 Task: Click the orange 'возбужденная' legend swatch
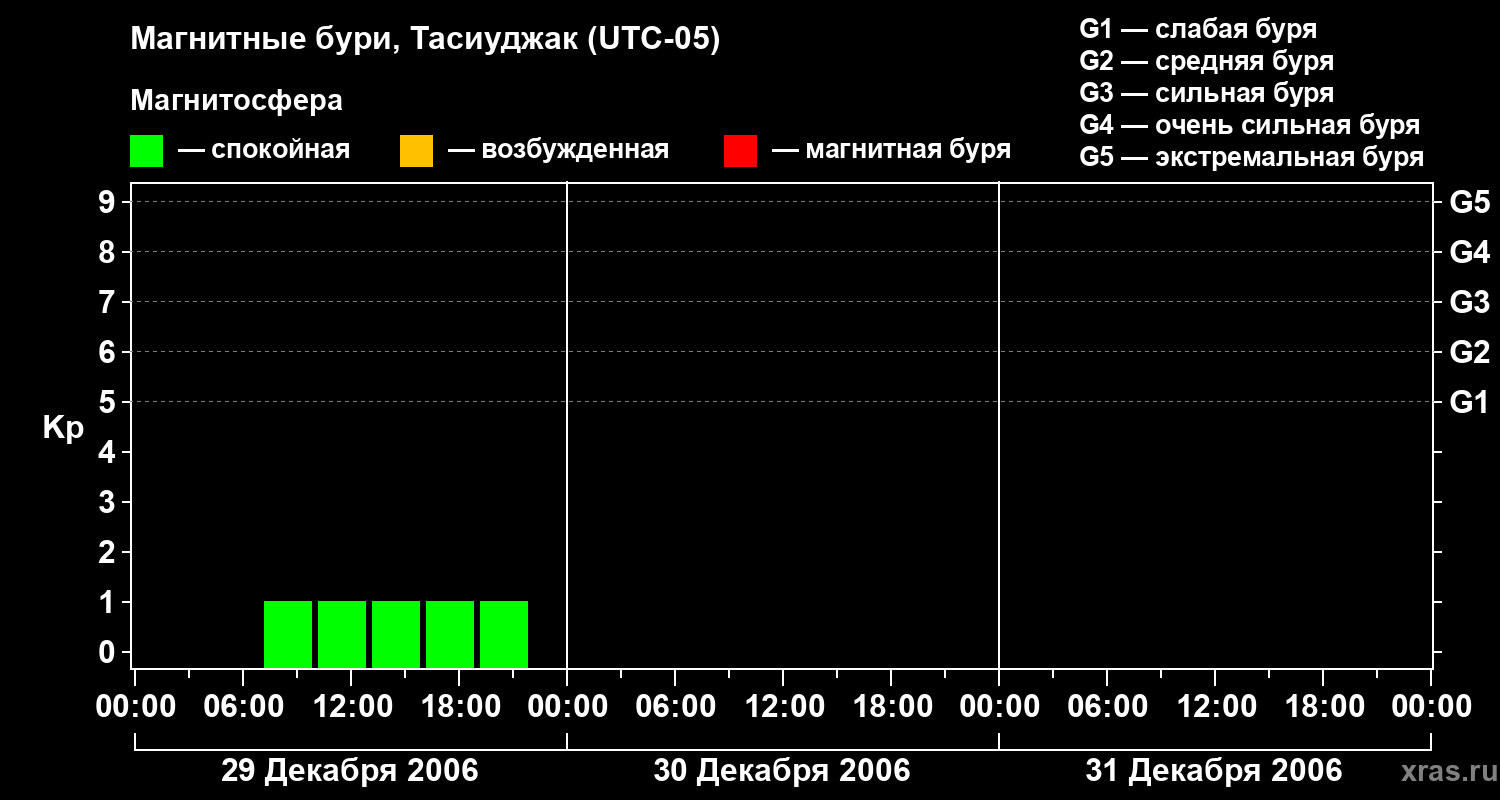[x=416, y=151]
